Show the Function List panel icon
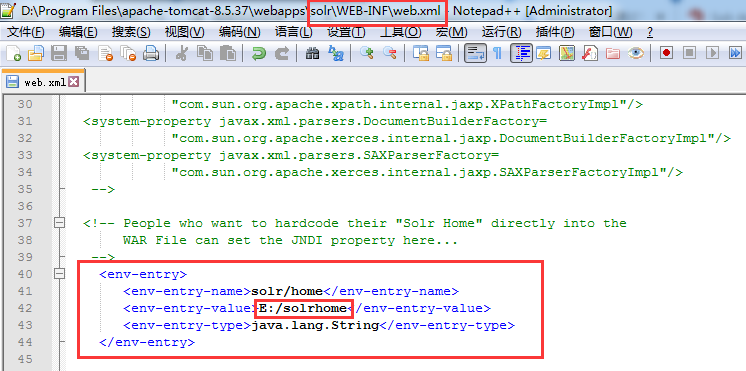746x371 pixels. point(590,53)
